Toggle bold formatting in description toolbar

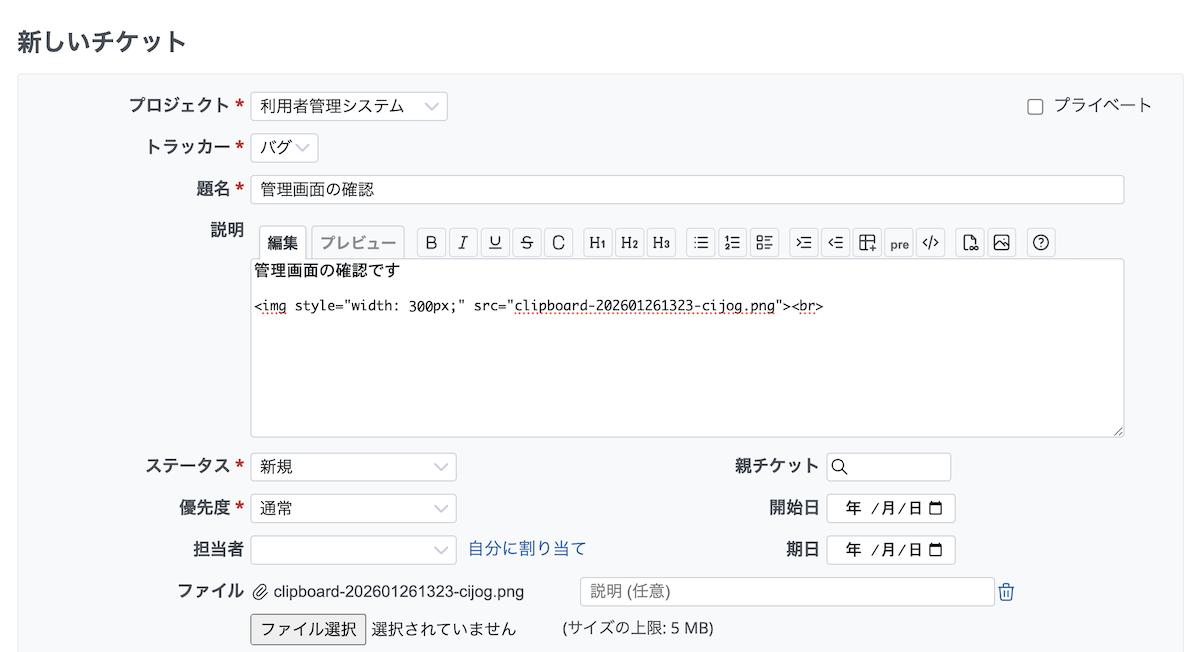[431, 242]
